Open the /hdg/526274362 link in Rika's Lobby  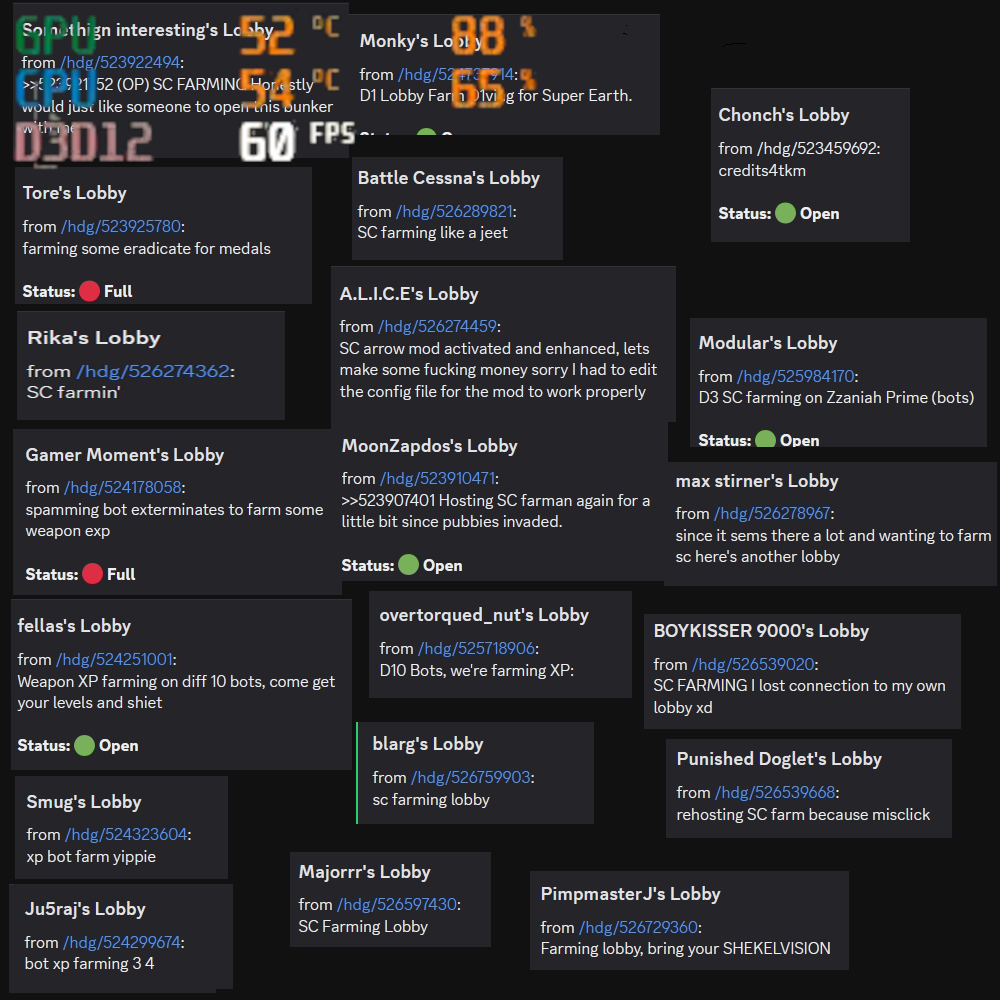[153, 371]
